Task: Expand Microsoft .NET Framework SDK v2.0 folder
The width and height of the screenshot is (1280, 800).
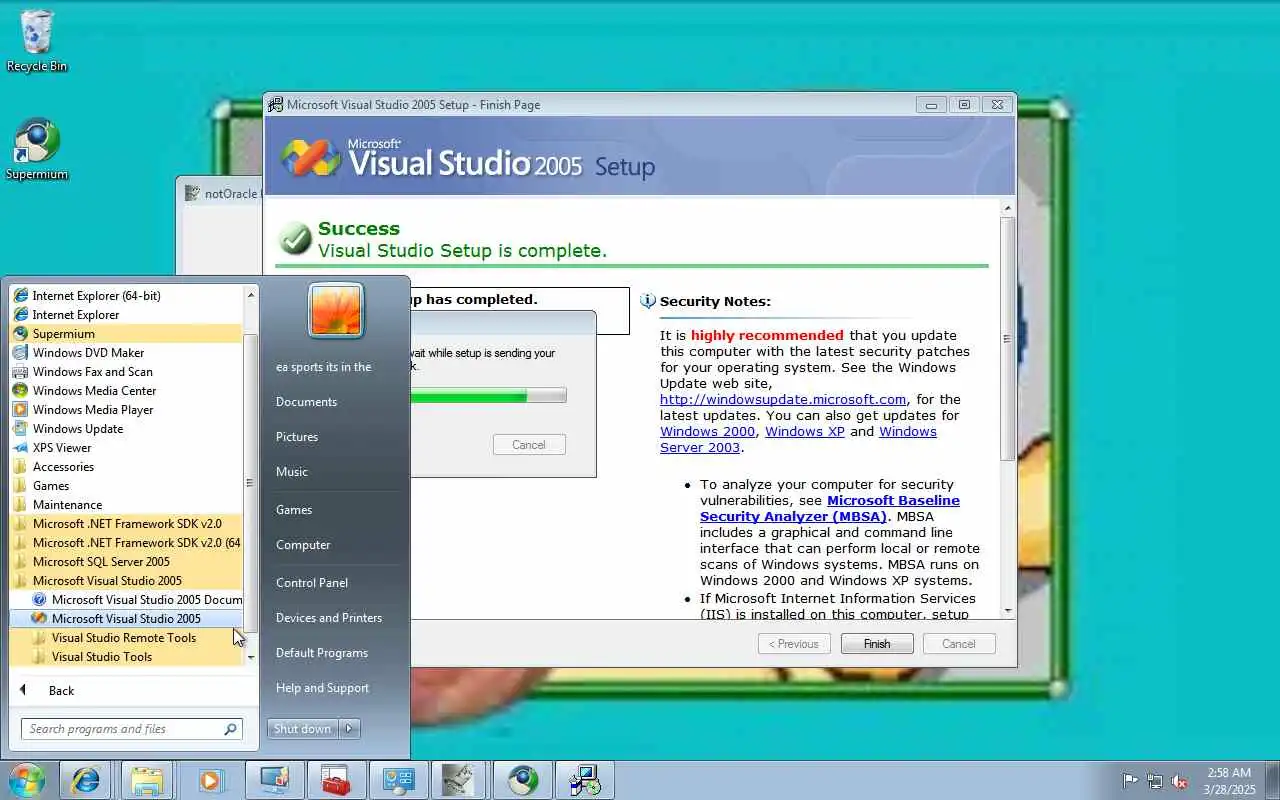Action: (x=126, y=524)
